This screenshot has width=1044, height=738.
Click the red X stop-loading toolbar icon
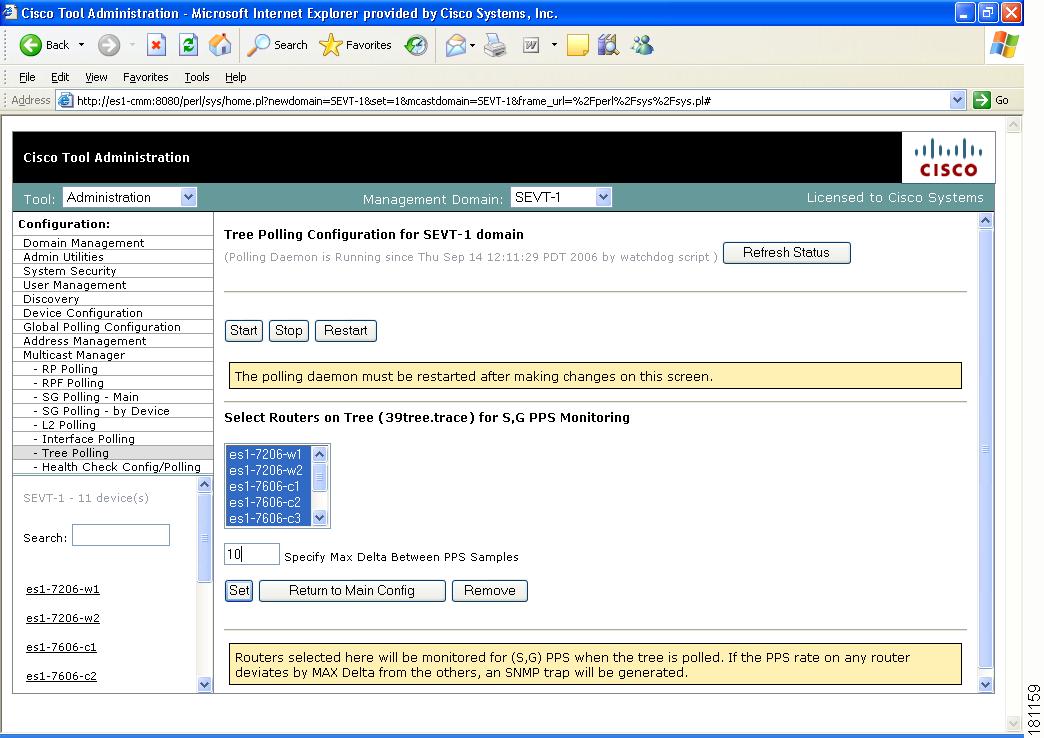156,45
